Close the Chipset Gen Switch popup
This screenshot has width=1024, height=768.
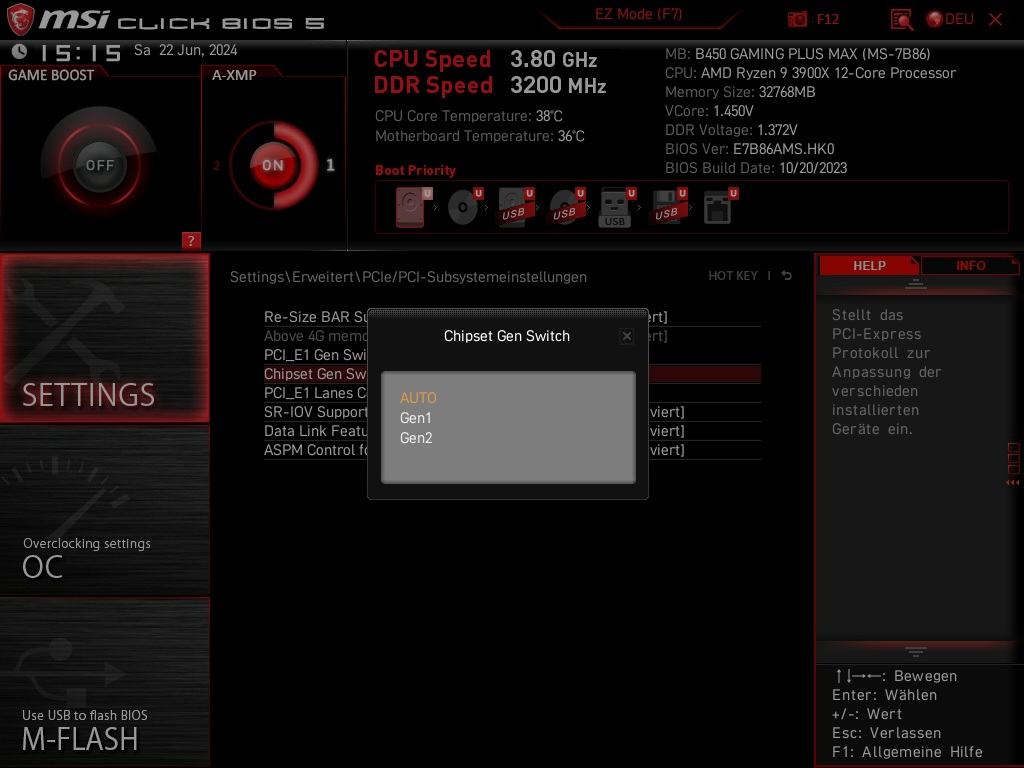(x=626, y=336)
